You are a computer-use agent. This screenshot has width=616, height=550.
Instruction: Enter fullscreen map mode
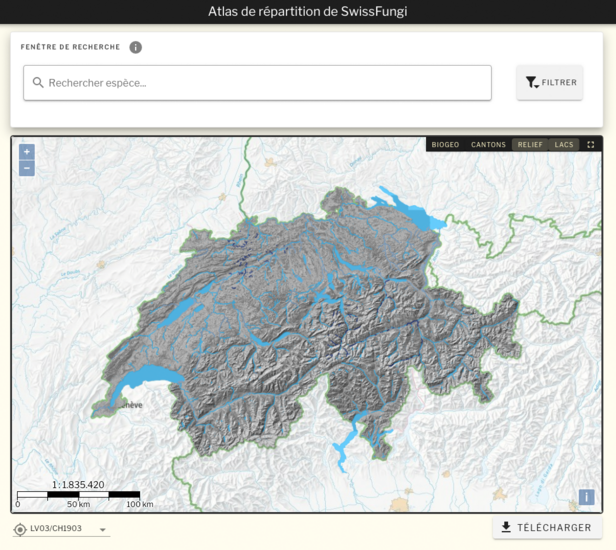point(590,145)
